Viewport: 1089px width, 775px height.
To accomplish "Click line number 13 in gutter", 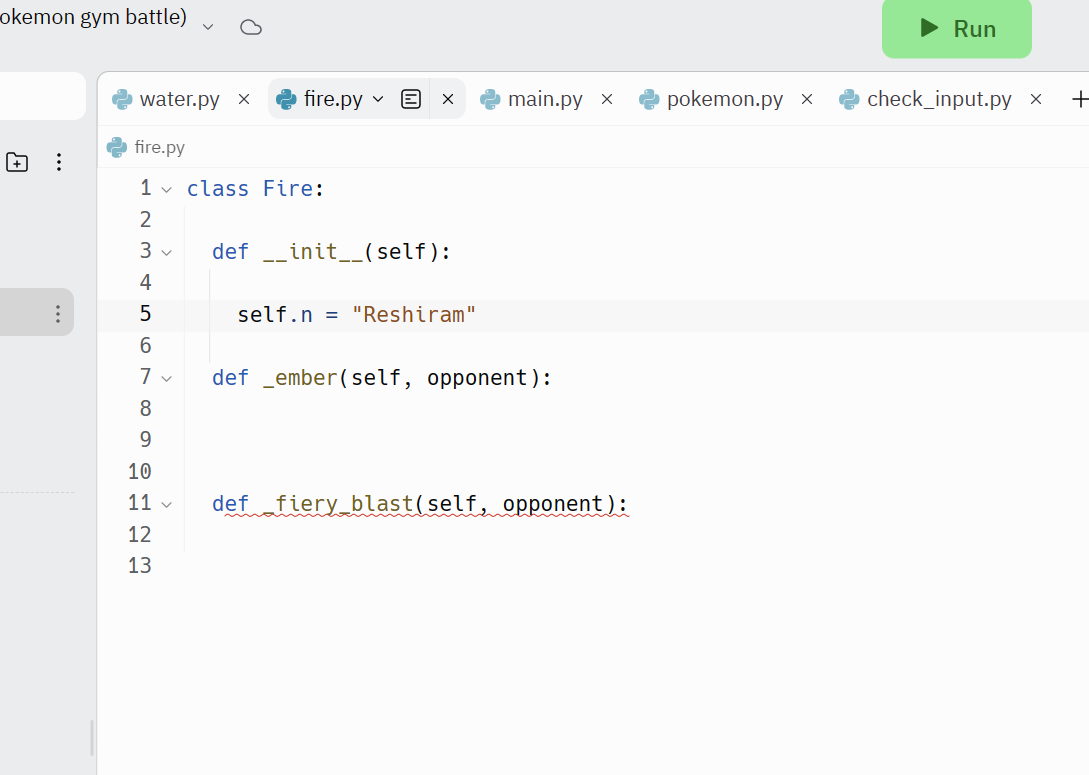I will (x=140, y=565).
